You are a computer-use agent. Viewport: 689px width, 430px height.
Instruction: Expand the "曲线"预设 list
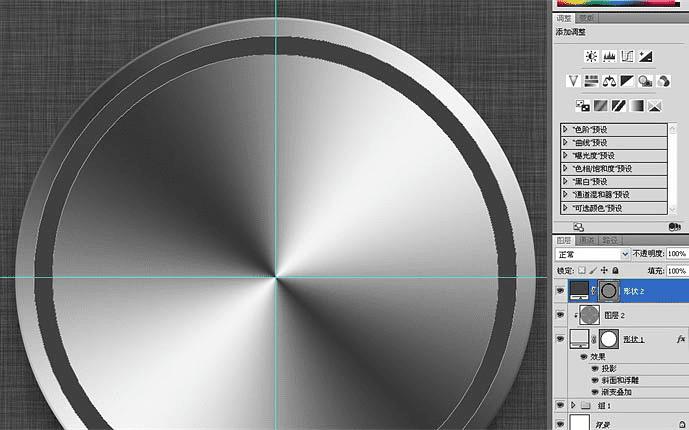point(566,142)
